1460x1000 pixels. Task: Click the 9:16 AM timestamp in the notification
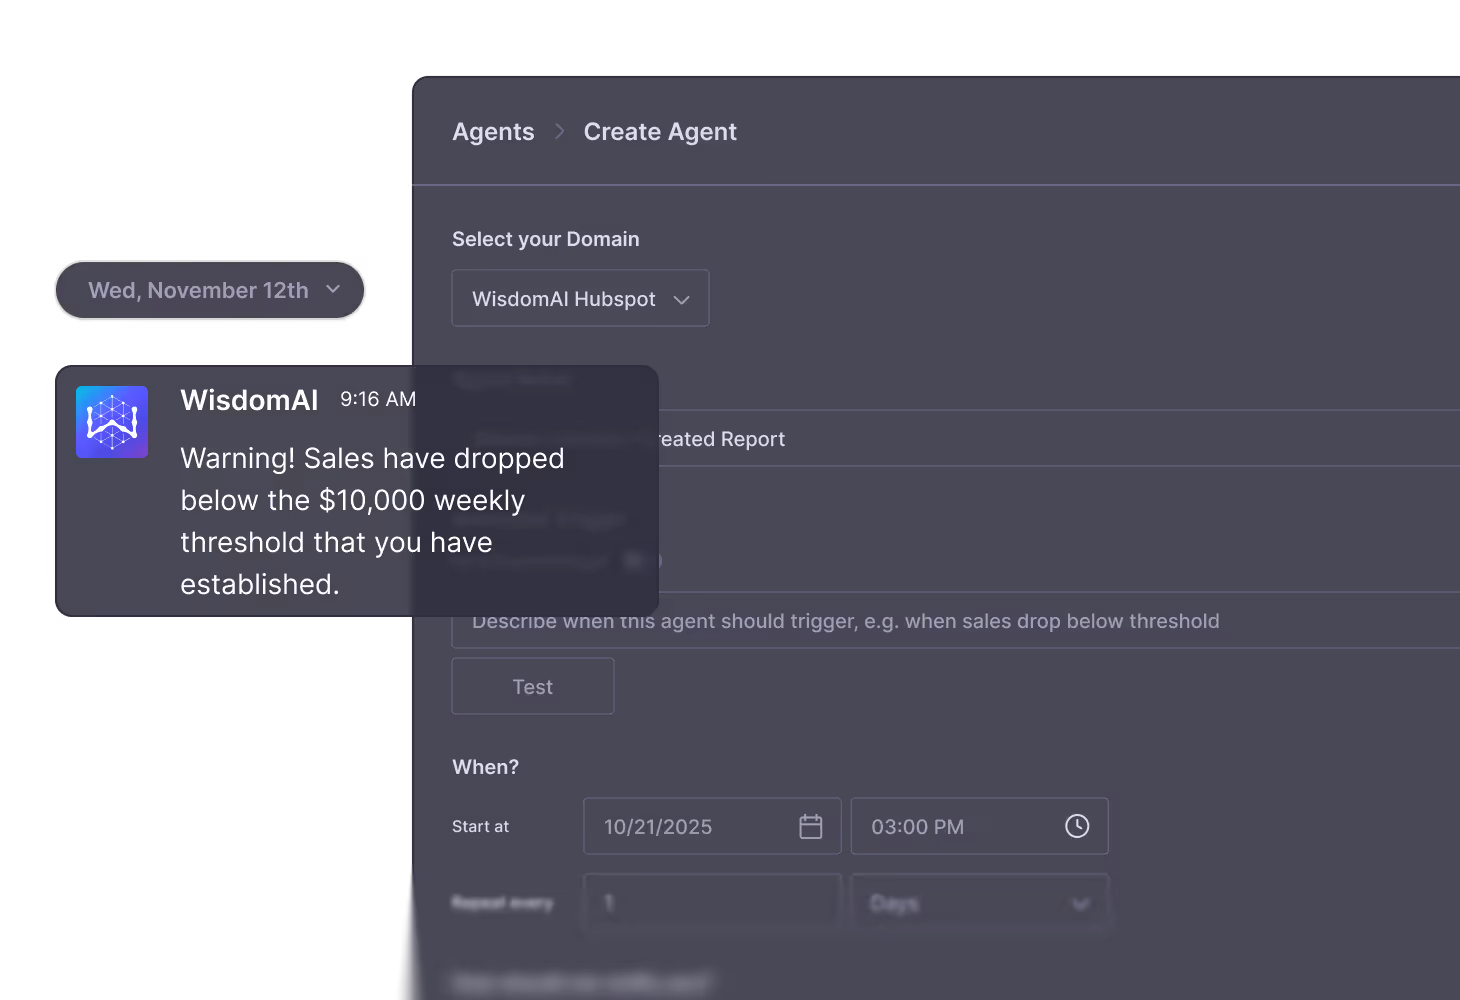(377, 398)
